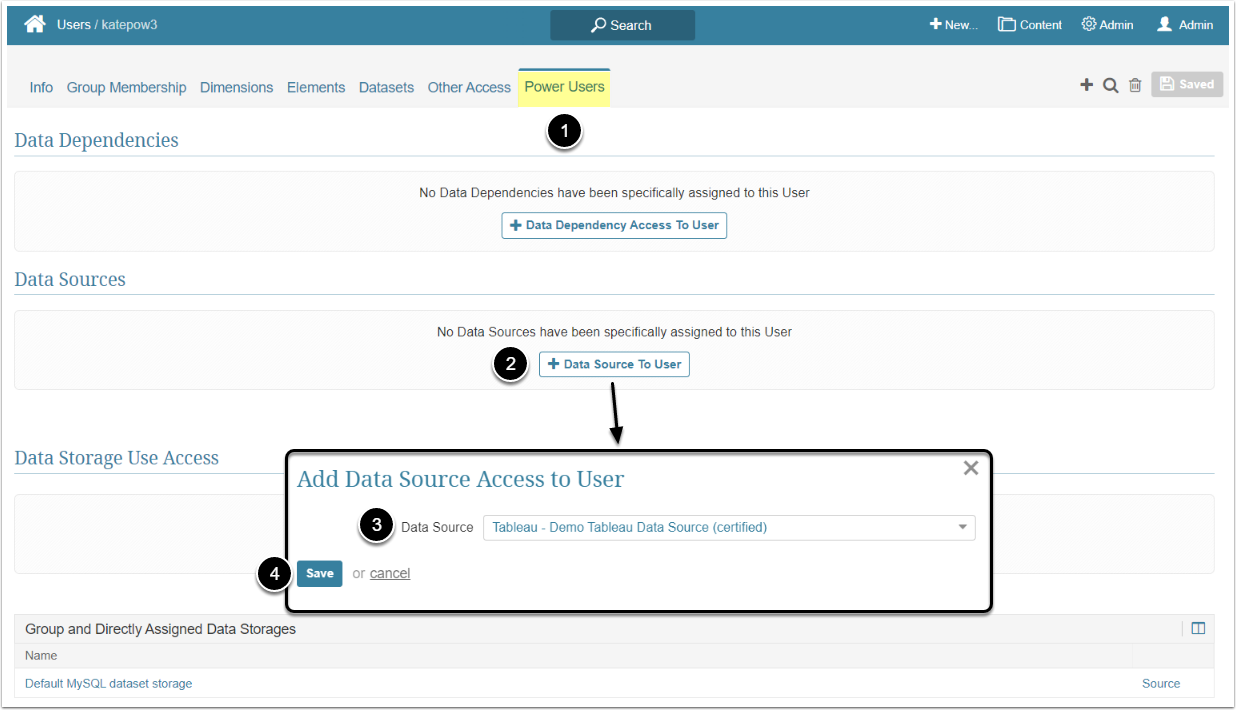The height and width of the screenshot is (710, 1236).
Task: Save the data source access
Action: (319, 573)
